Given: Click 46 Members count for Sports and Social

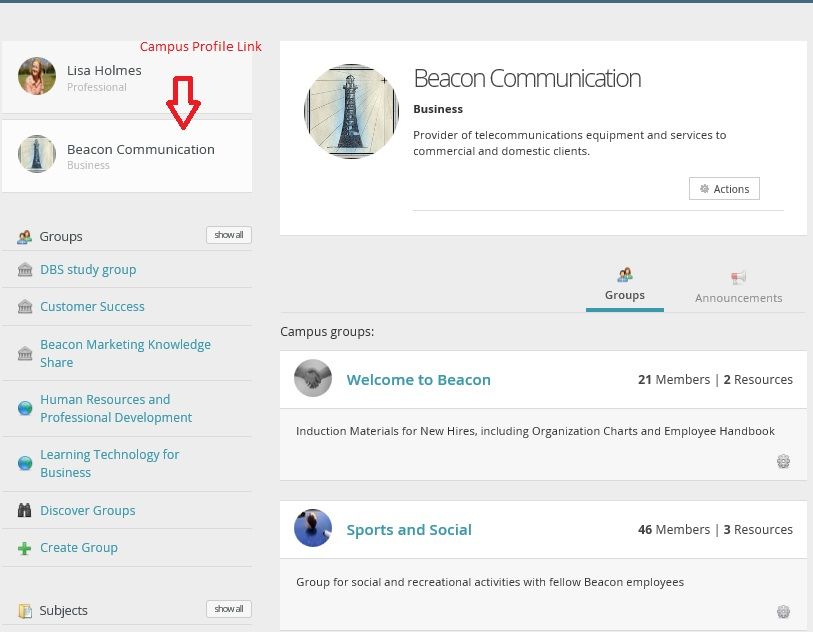Looking at the screenshot, I should (674, 529).
